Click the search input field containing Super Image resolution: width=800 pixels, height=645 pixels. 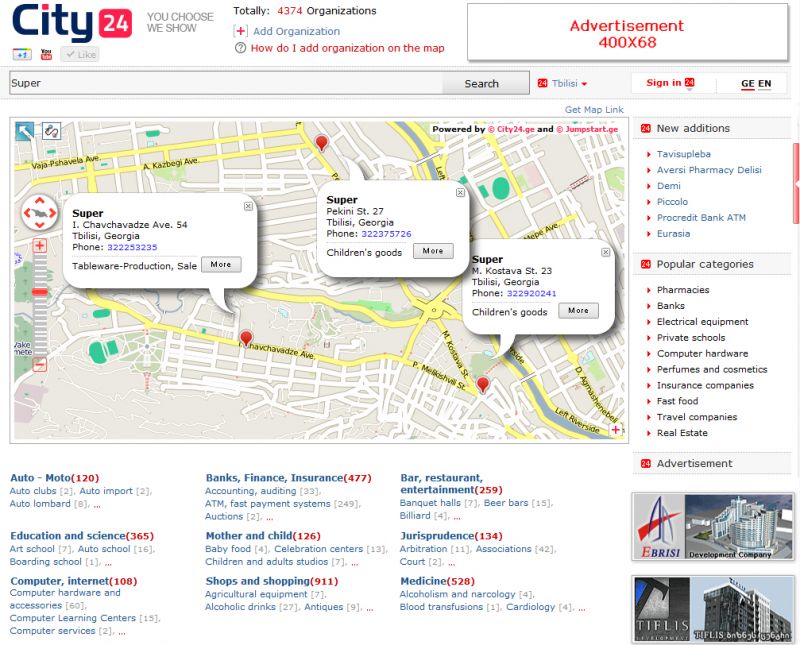[225, 84]
